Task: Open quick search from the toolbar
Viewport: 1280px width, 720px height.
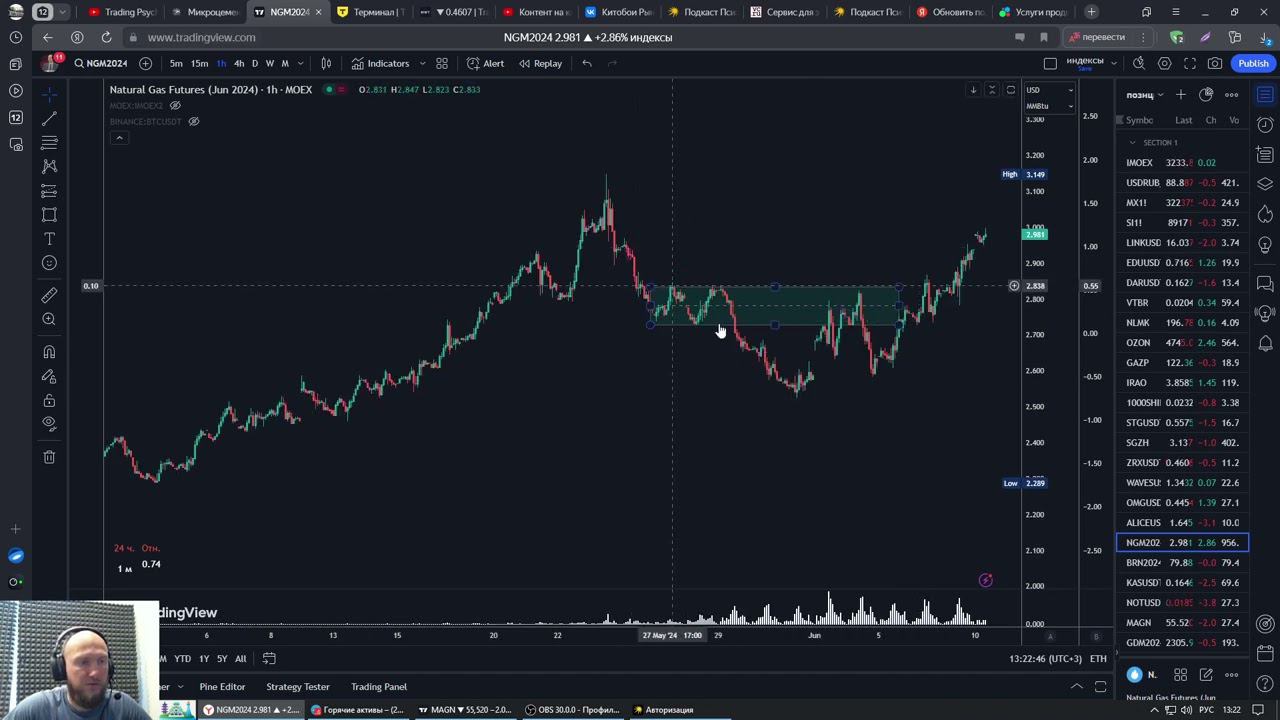Action: coord(1139,63)
